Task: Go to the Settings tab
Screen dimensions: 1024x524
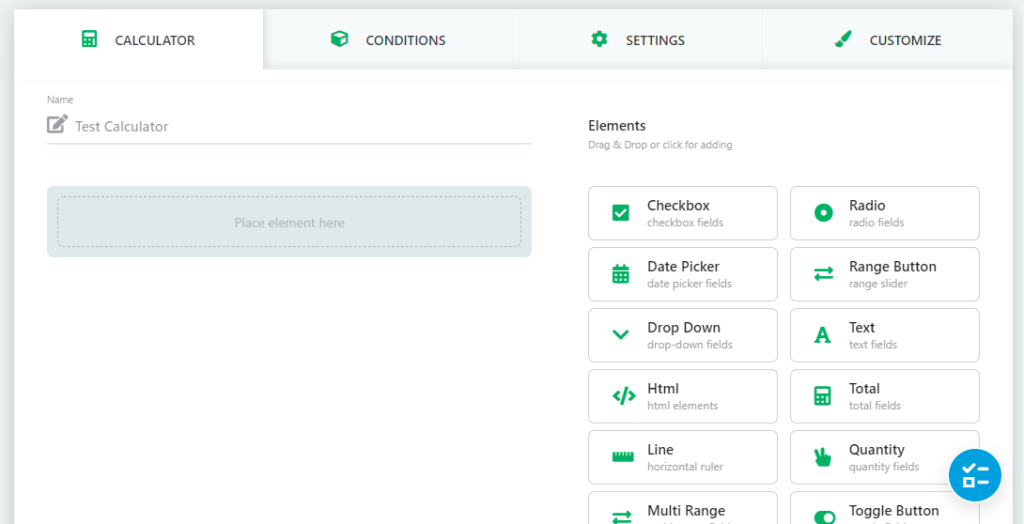Action: pyautogui.click(x=637, y=40)
